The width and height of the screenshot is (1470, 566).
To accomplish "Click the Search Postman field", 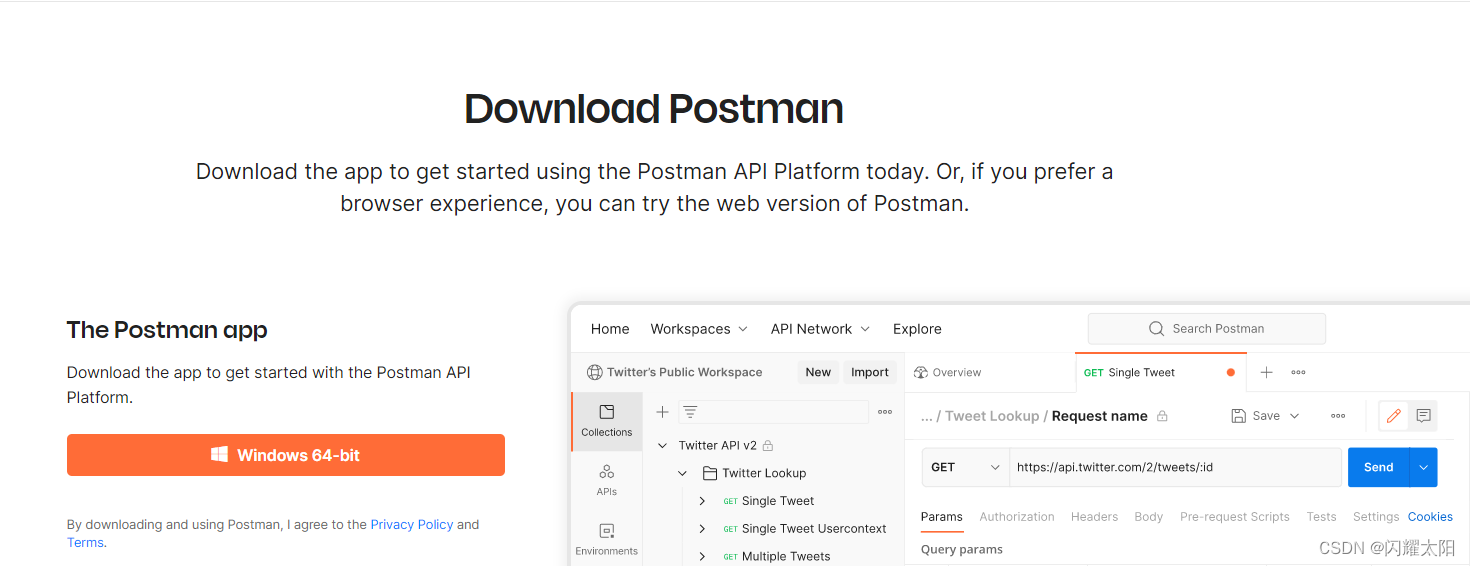I will pos(1206,328).
